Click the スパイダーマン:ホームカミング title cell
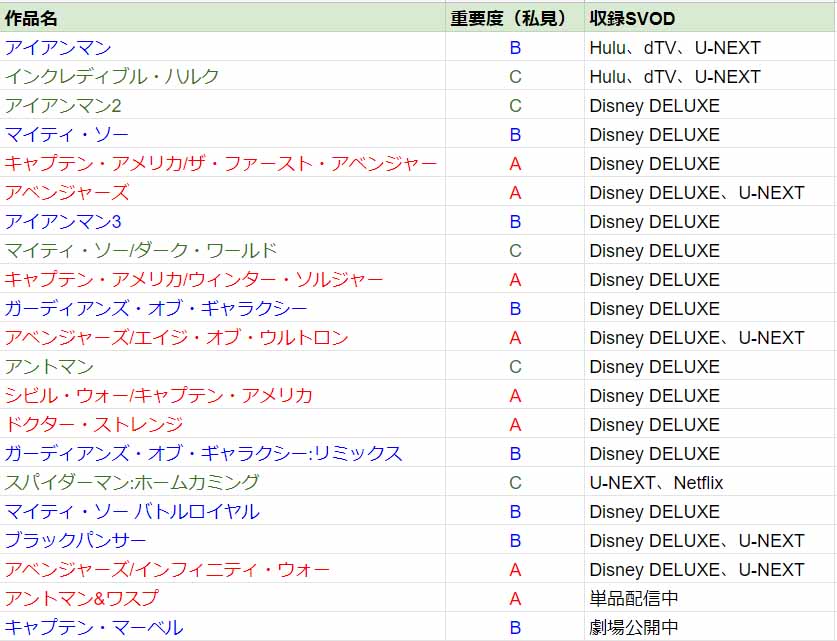 tap(223, 482)
